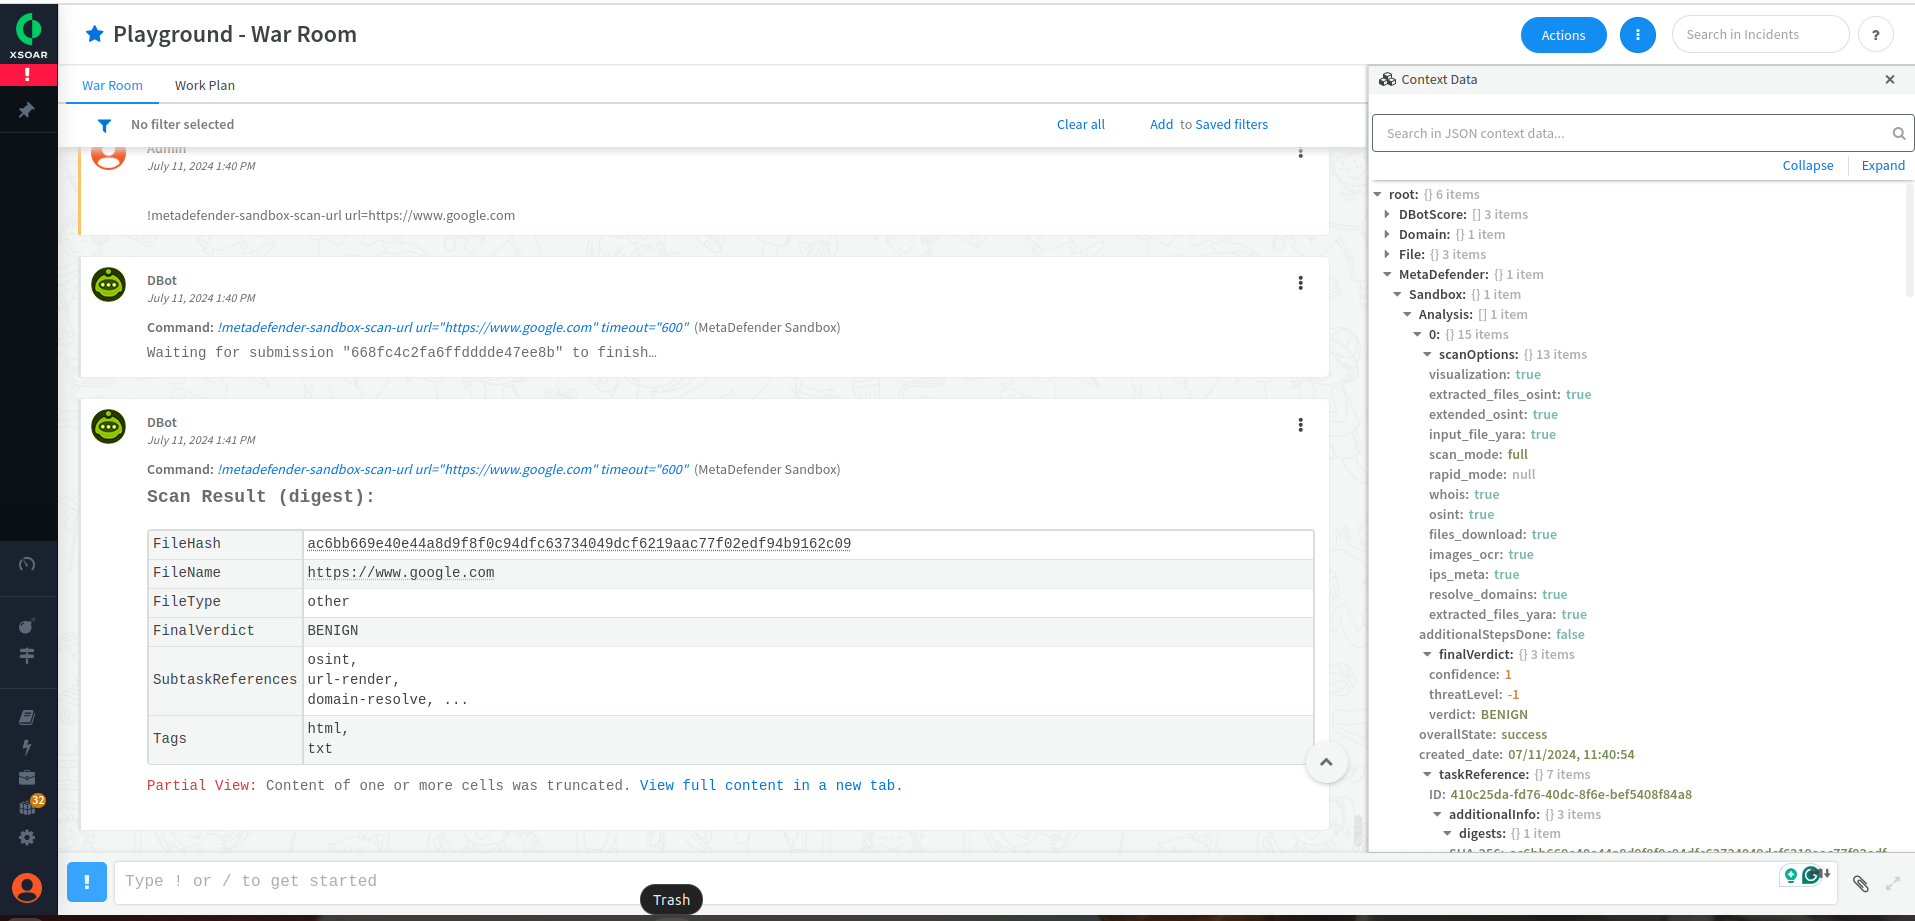Click the 'additionalStepsDone: false' row
Screen dimensions: 1915x921
1502,635
